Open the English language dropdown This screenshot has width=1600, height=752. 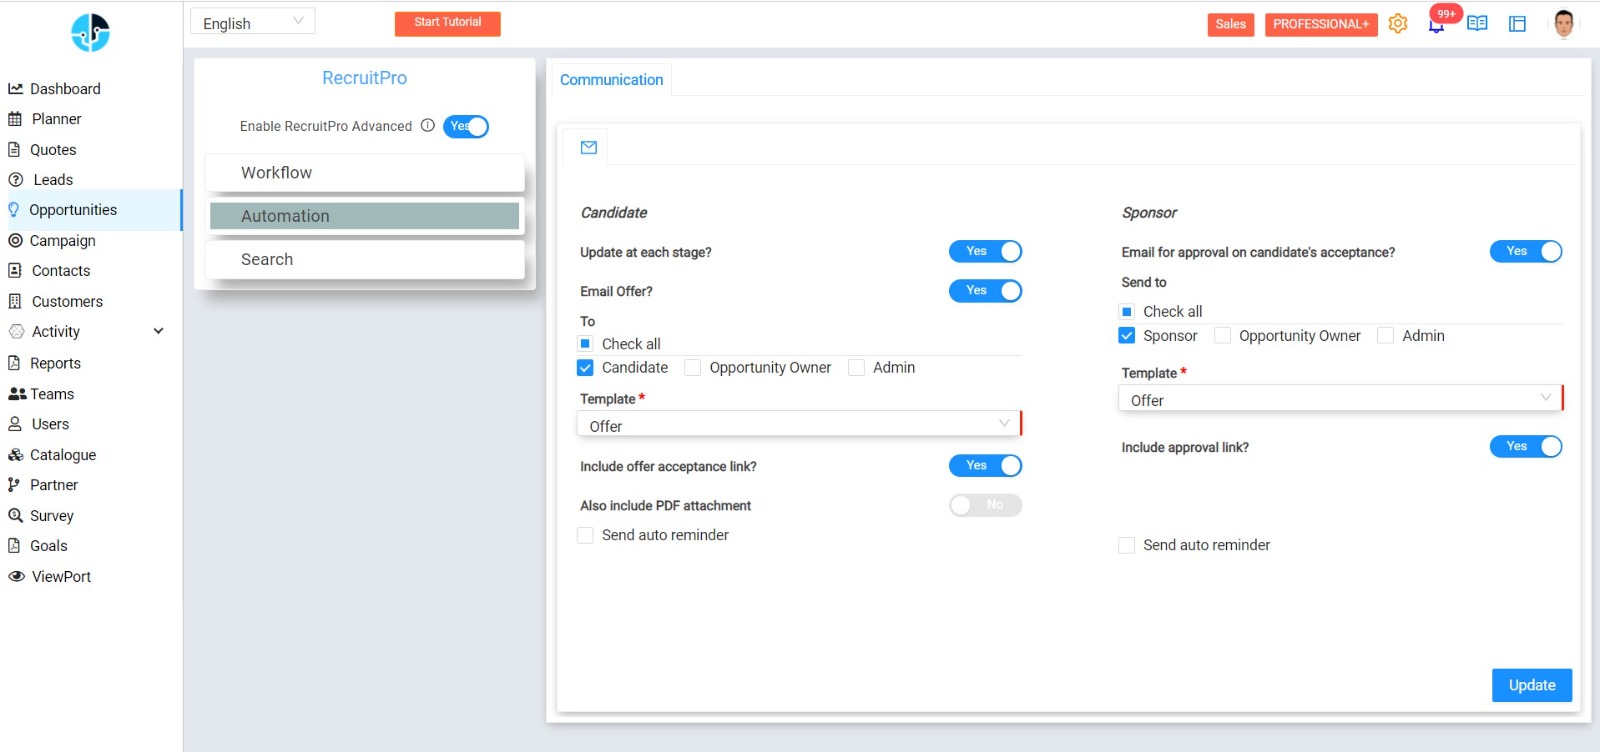(x=253, y=22)
